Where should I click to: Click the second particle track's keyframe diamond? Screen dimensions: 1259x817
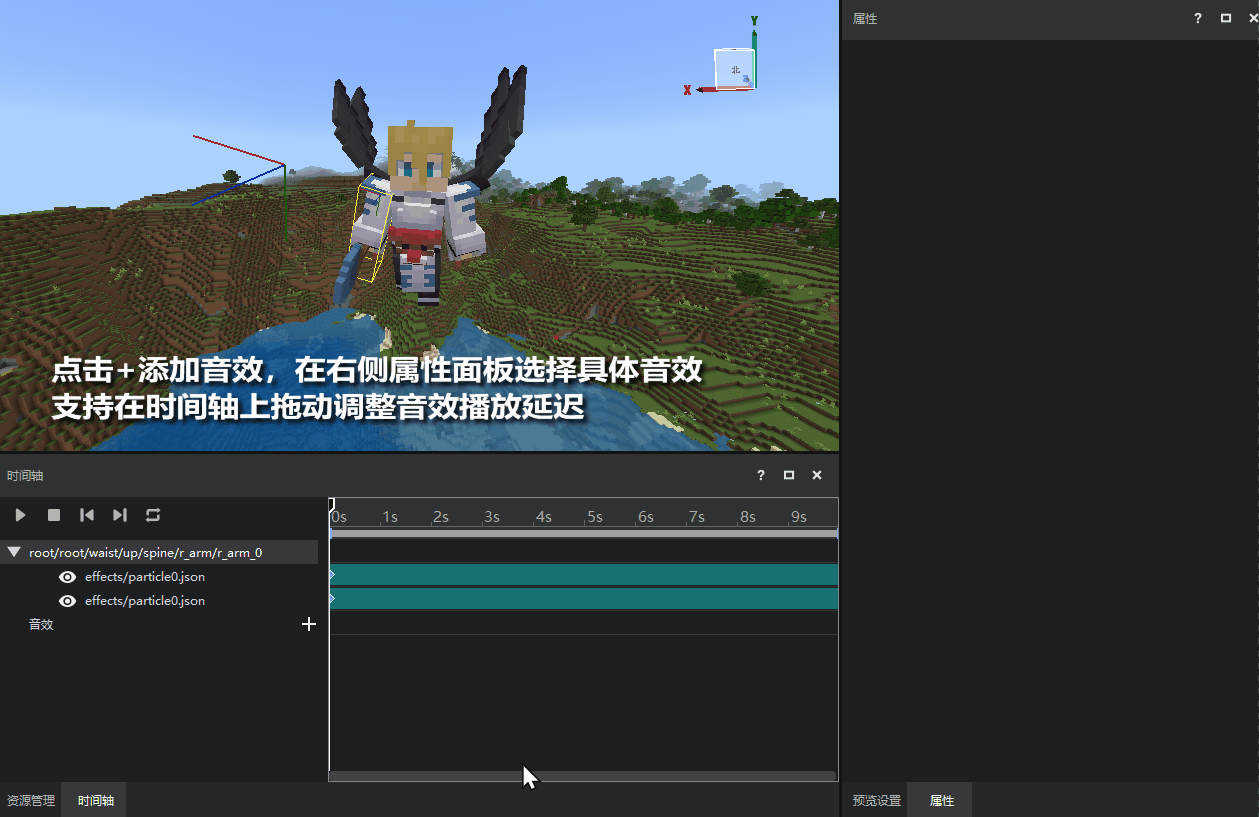click(332, 599)
